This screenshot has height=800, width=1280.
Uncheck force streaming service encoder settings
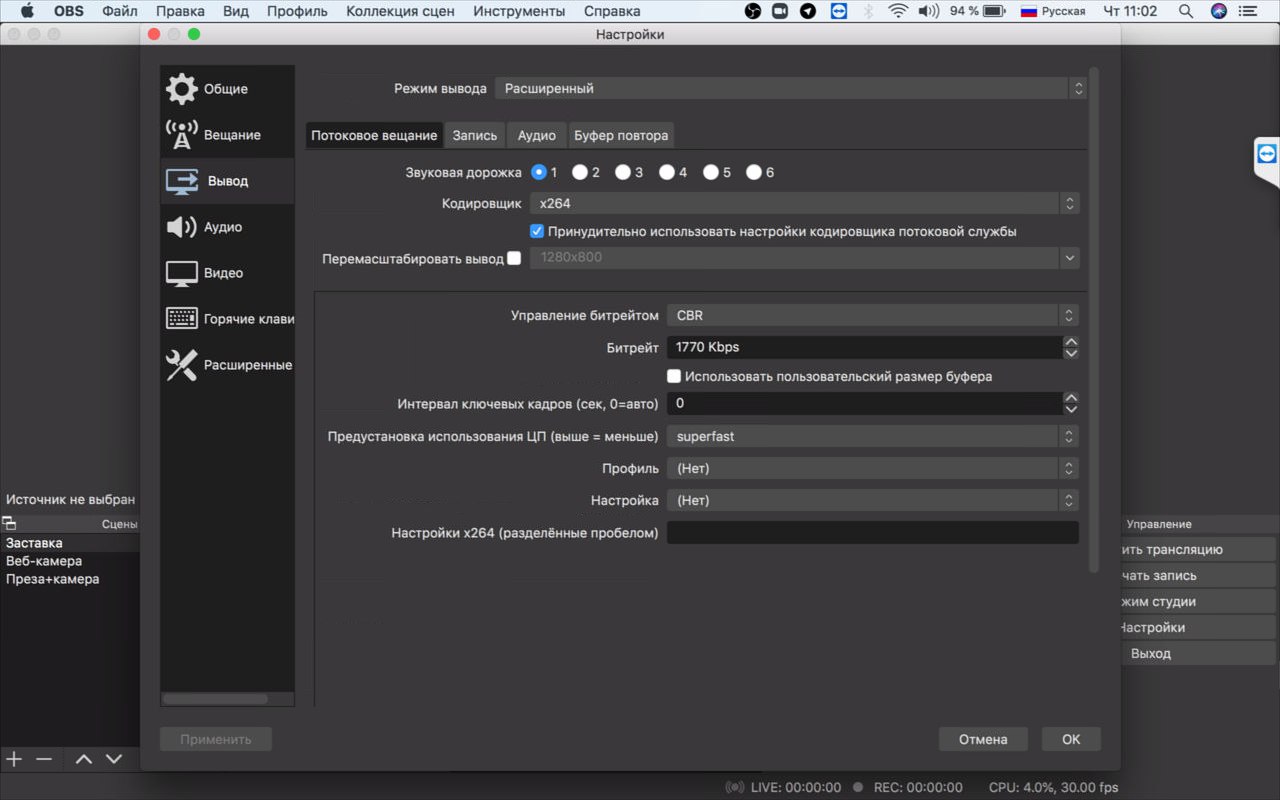[537, 231]
